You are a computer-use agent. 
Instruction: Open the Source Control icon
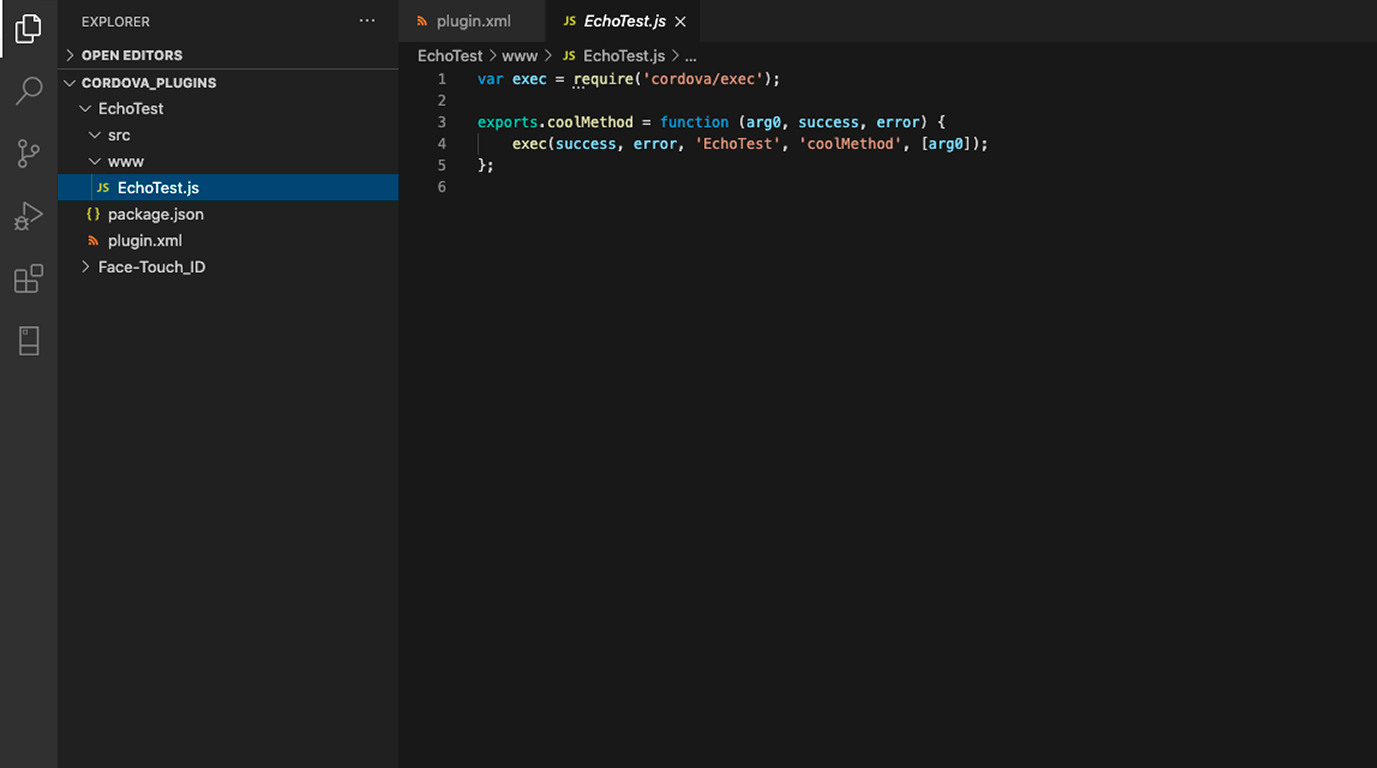[28, 153]
